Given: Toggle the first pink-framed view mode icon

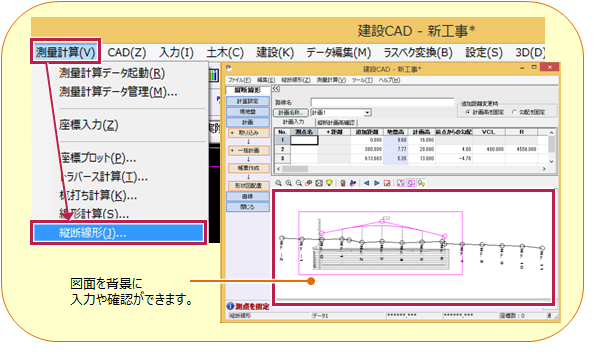Looking at the screenshot, I should tap(401, 183).
